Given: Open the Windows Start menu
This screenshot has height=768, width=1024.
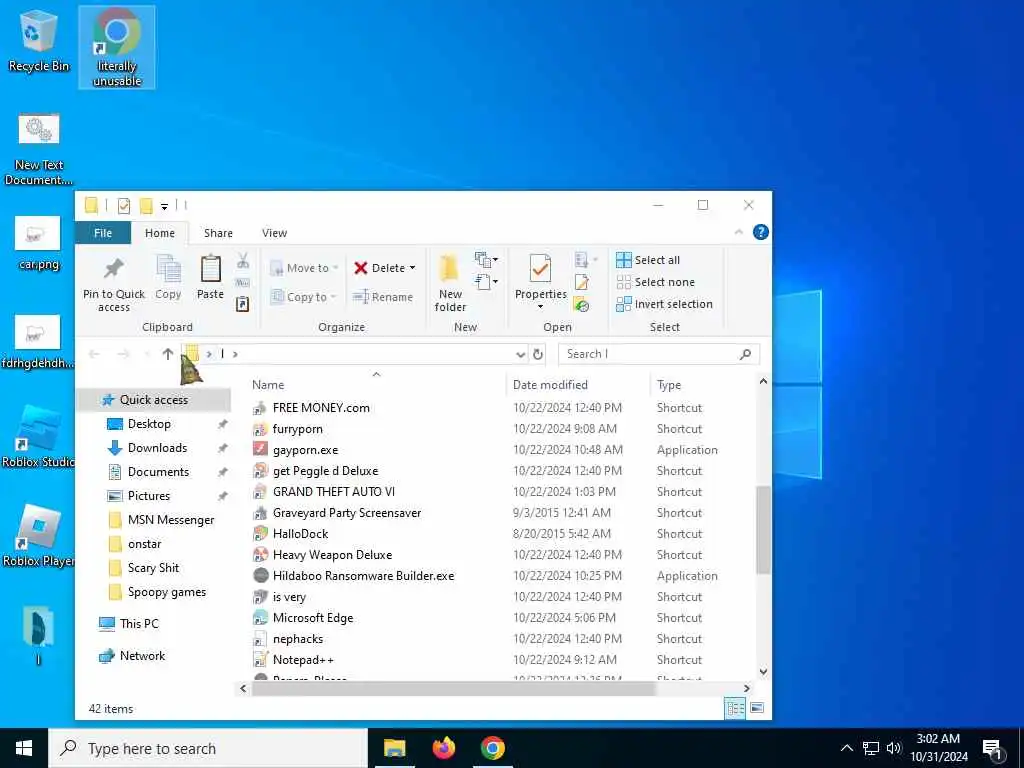Looking at the screenshot, I should click(24, 748).
